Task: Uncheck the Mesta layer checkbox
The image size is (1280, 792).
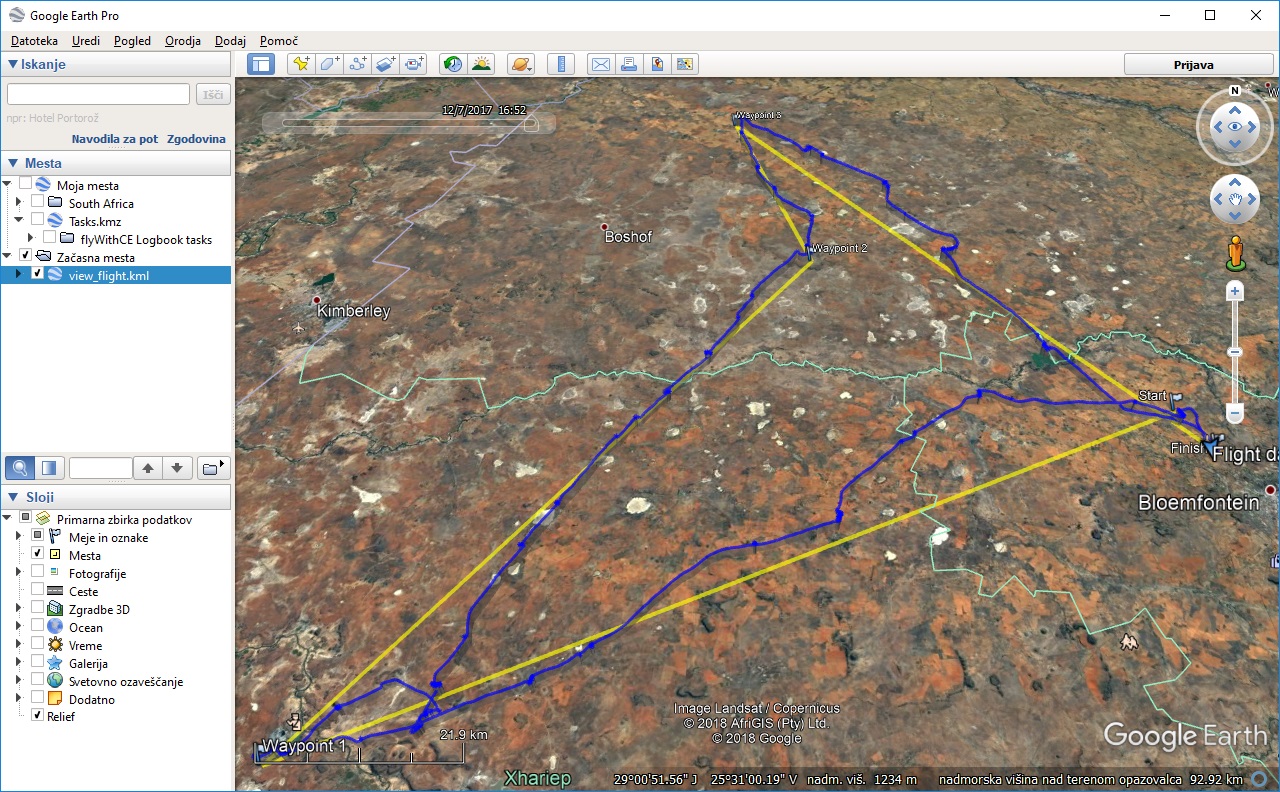Action: tap(37, 555)
